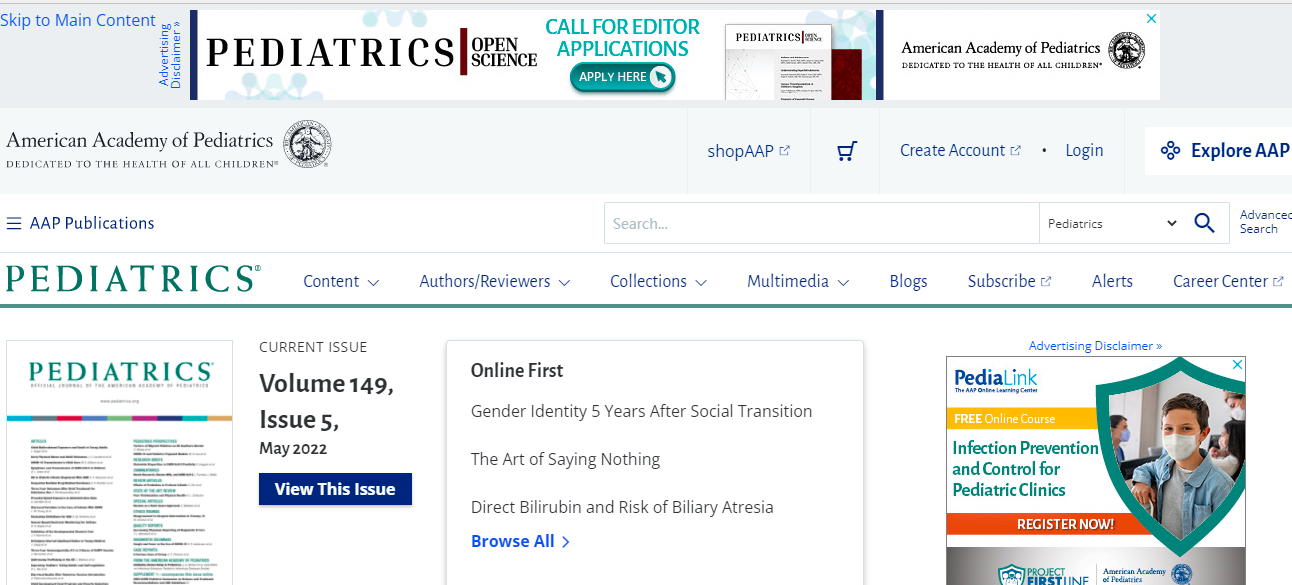Viewport: 1292px width, 585px height.
Task: Click the View This Issue button
Action: 335,489
